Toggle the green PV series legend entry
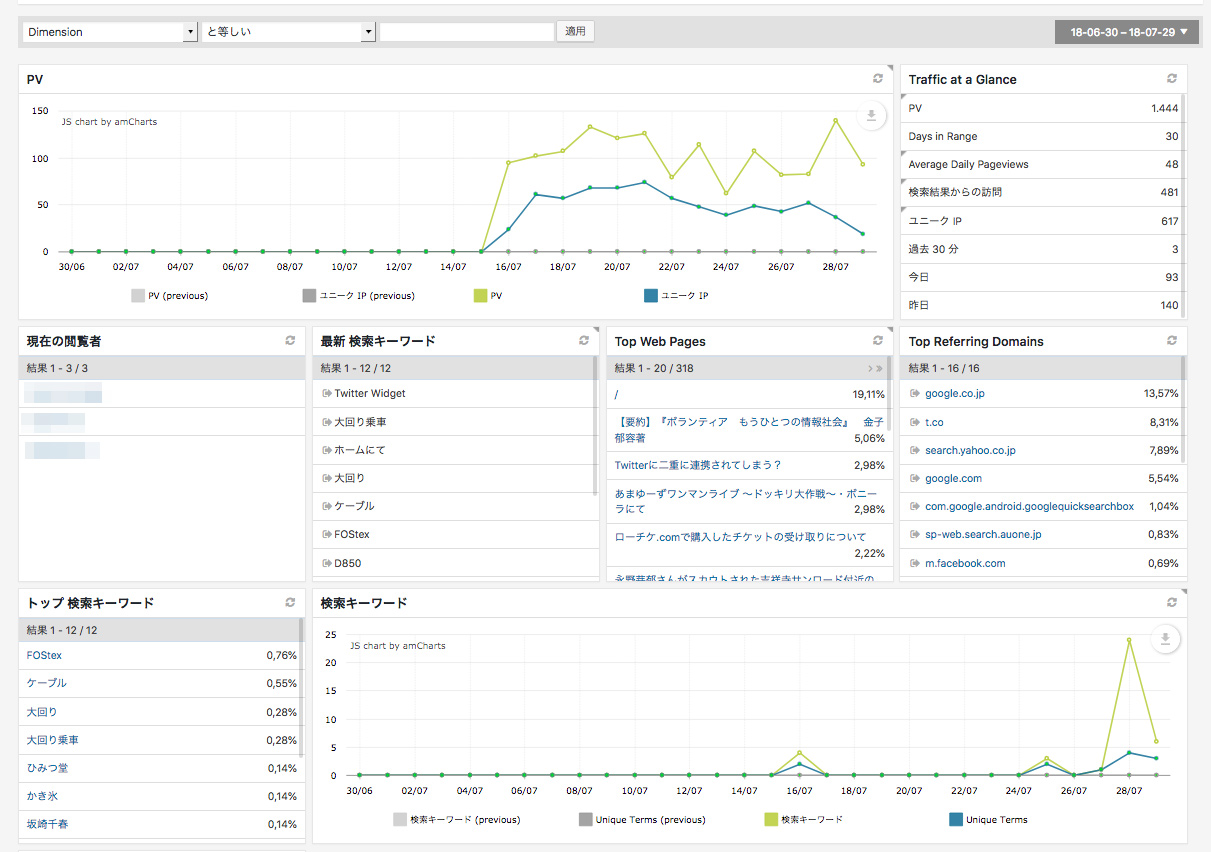 [488, 296]
